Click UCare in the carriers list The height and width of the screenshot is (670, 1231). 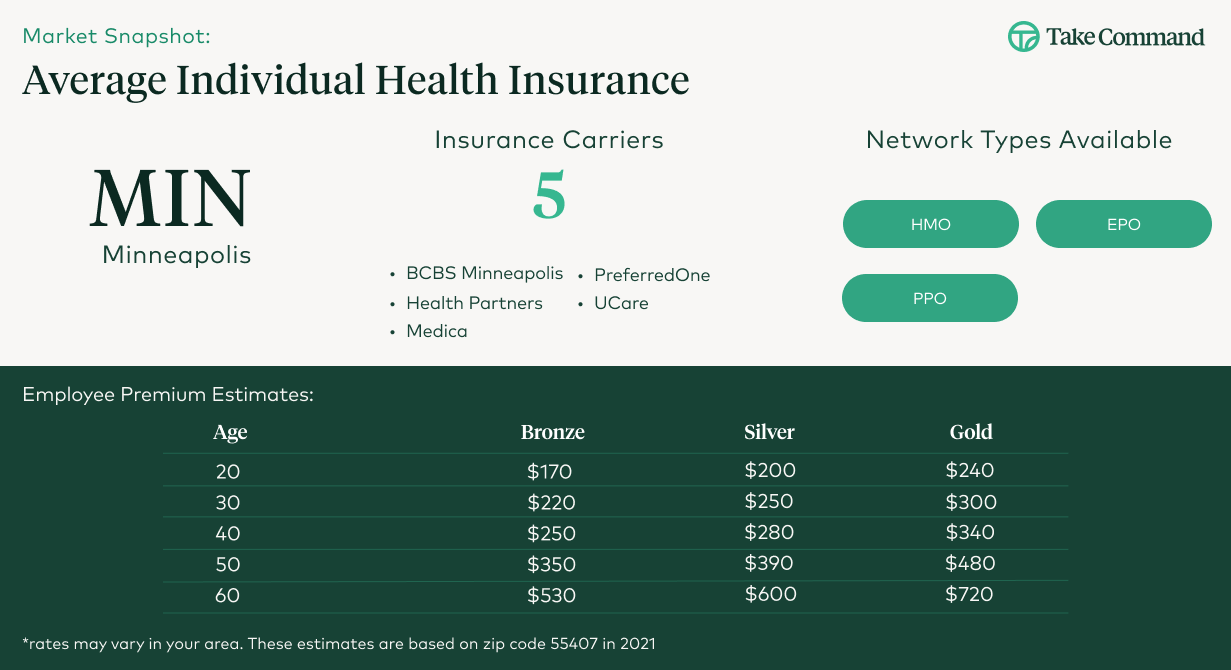coord(621,303)
